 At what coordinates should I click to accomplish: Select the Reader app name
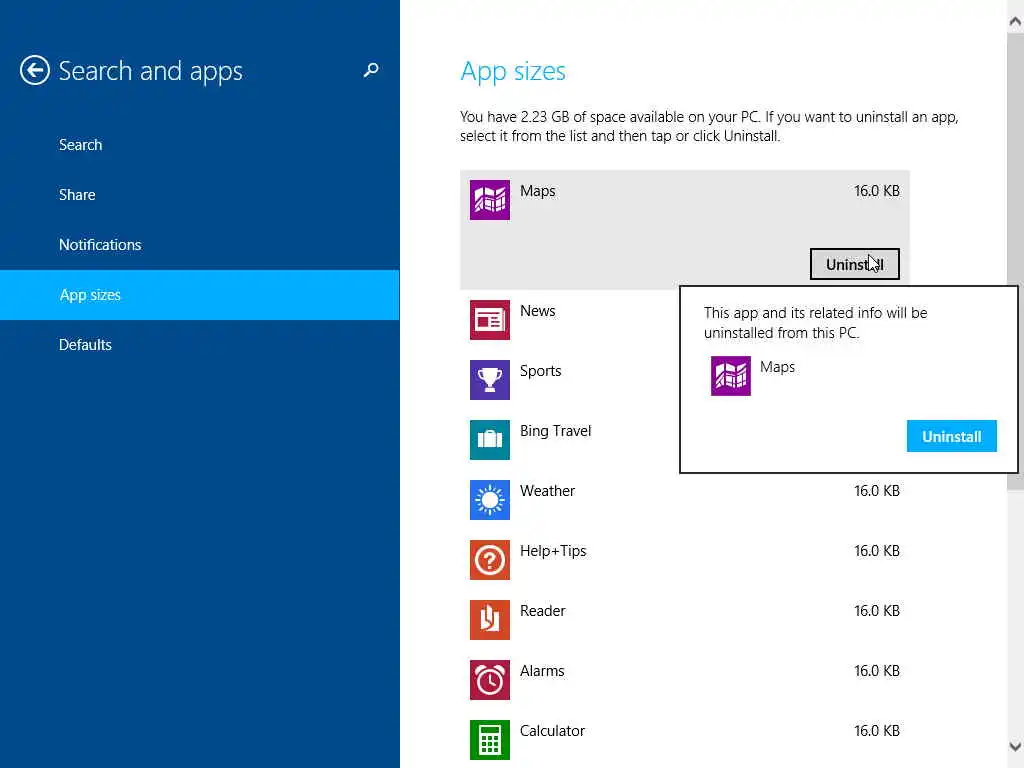(543, 611)
